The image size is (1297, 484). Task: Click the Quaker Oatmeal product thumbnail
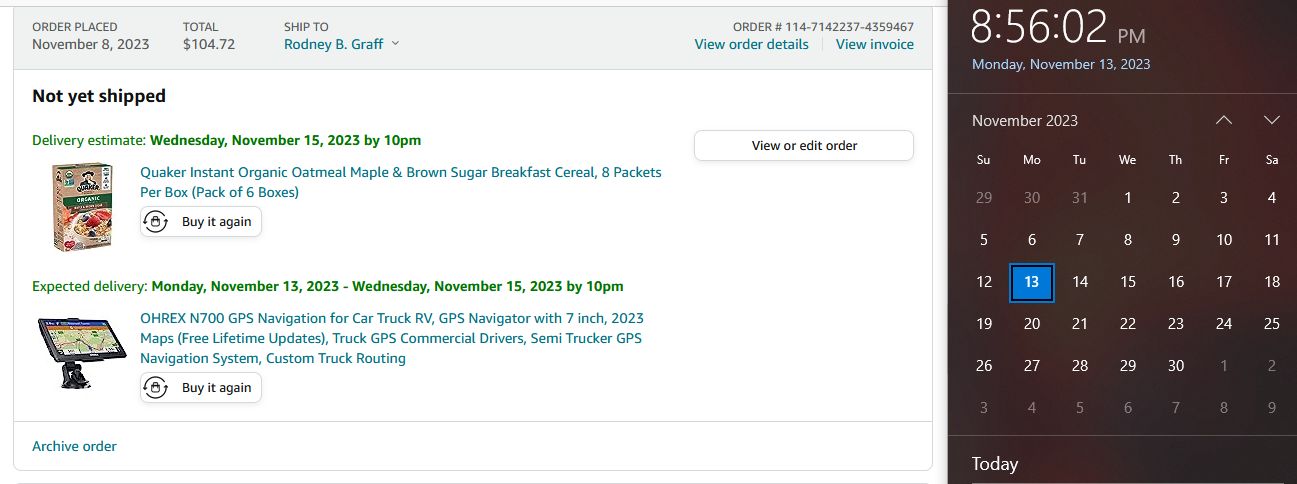click(82, 206)
